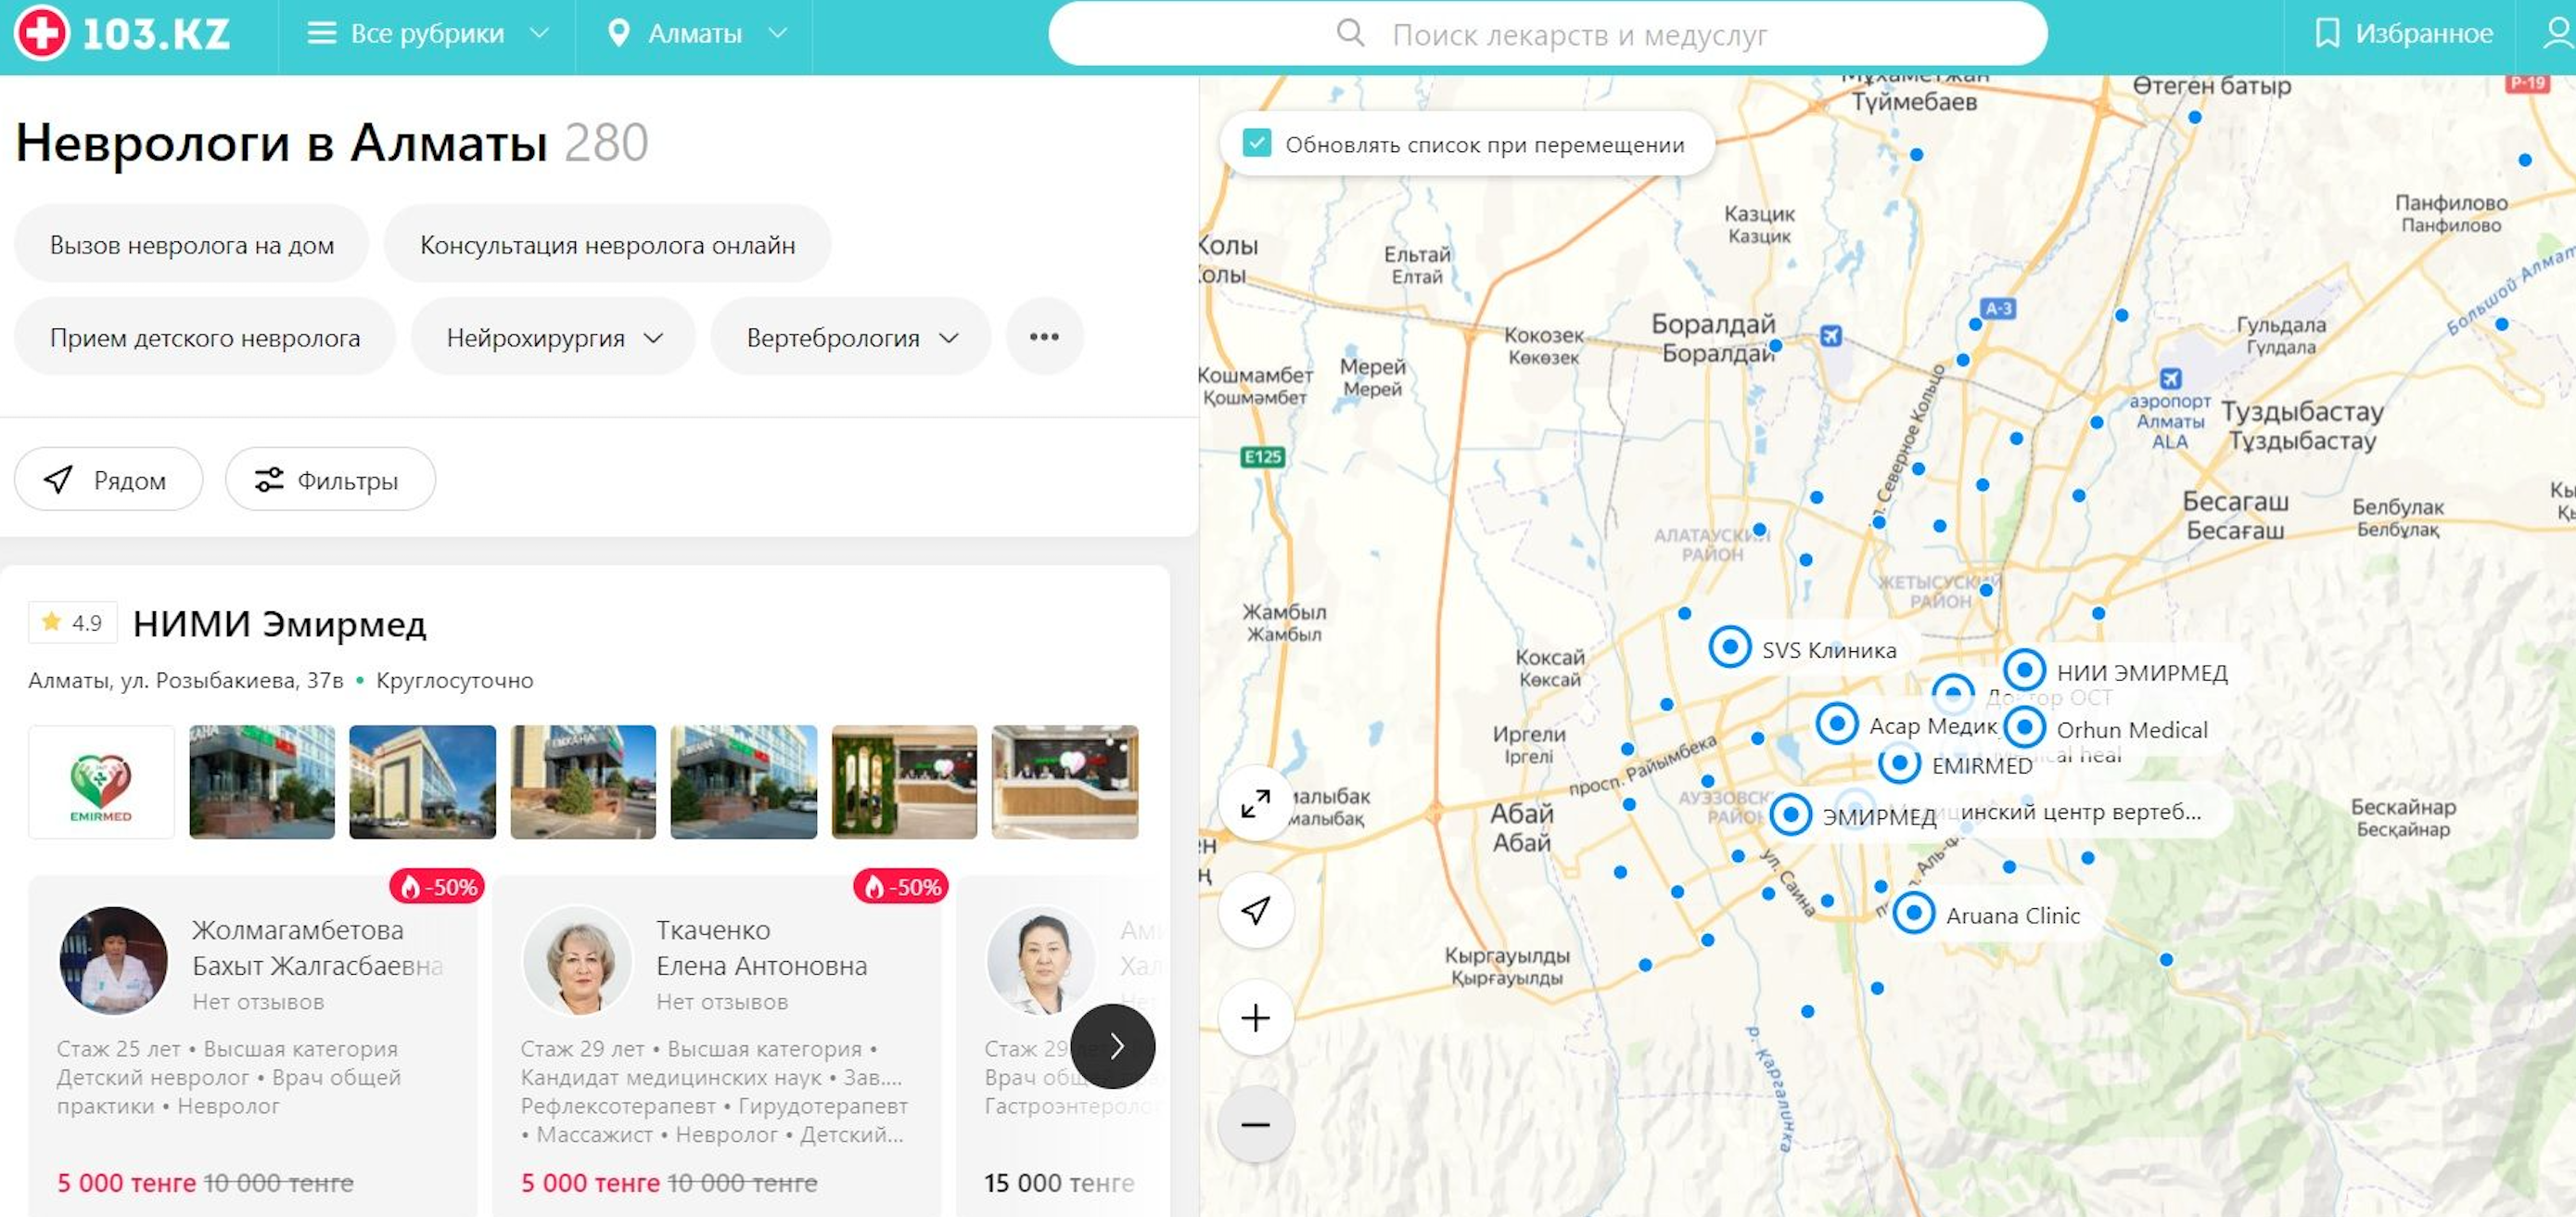This screenshot has height=1217, width=2576.
Task: Select the Асар Медик map marker
Action: pyautogui.click(x=1837, y=723)
